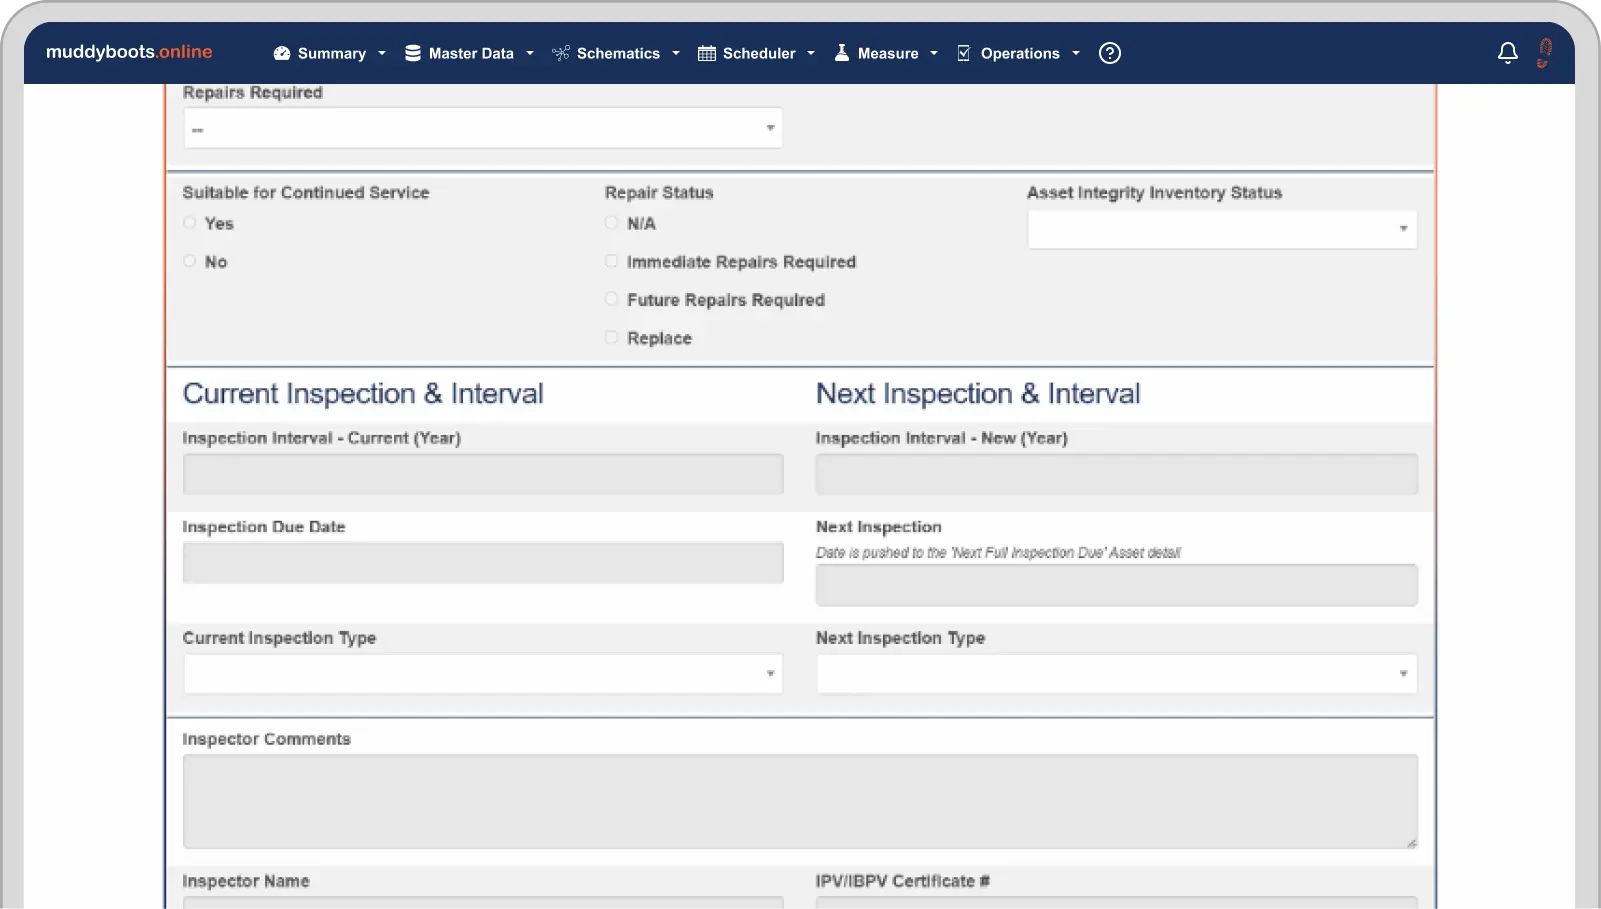
Task: Click the Schematics network icon
Action: click(561, 53)
